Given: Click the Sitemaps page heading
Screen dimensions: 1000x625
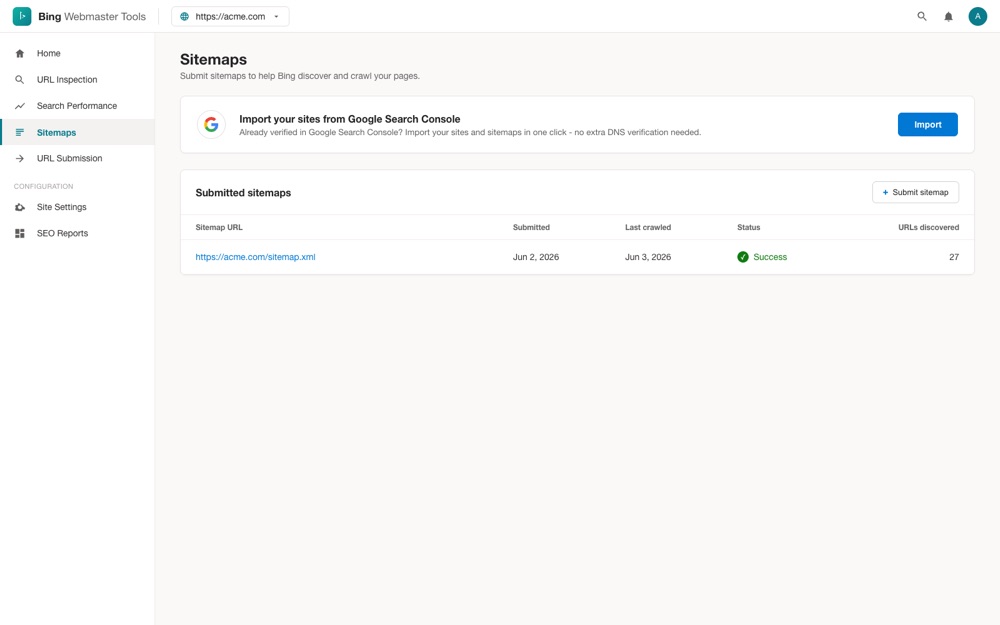Looking at the screenshot, I should pyautogui.click(x=213, y=59).
